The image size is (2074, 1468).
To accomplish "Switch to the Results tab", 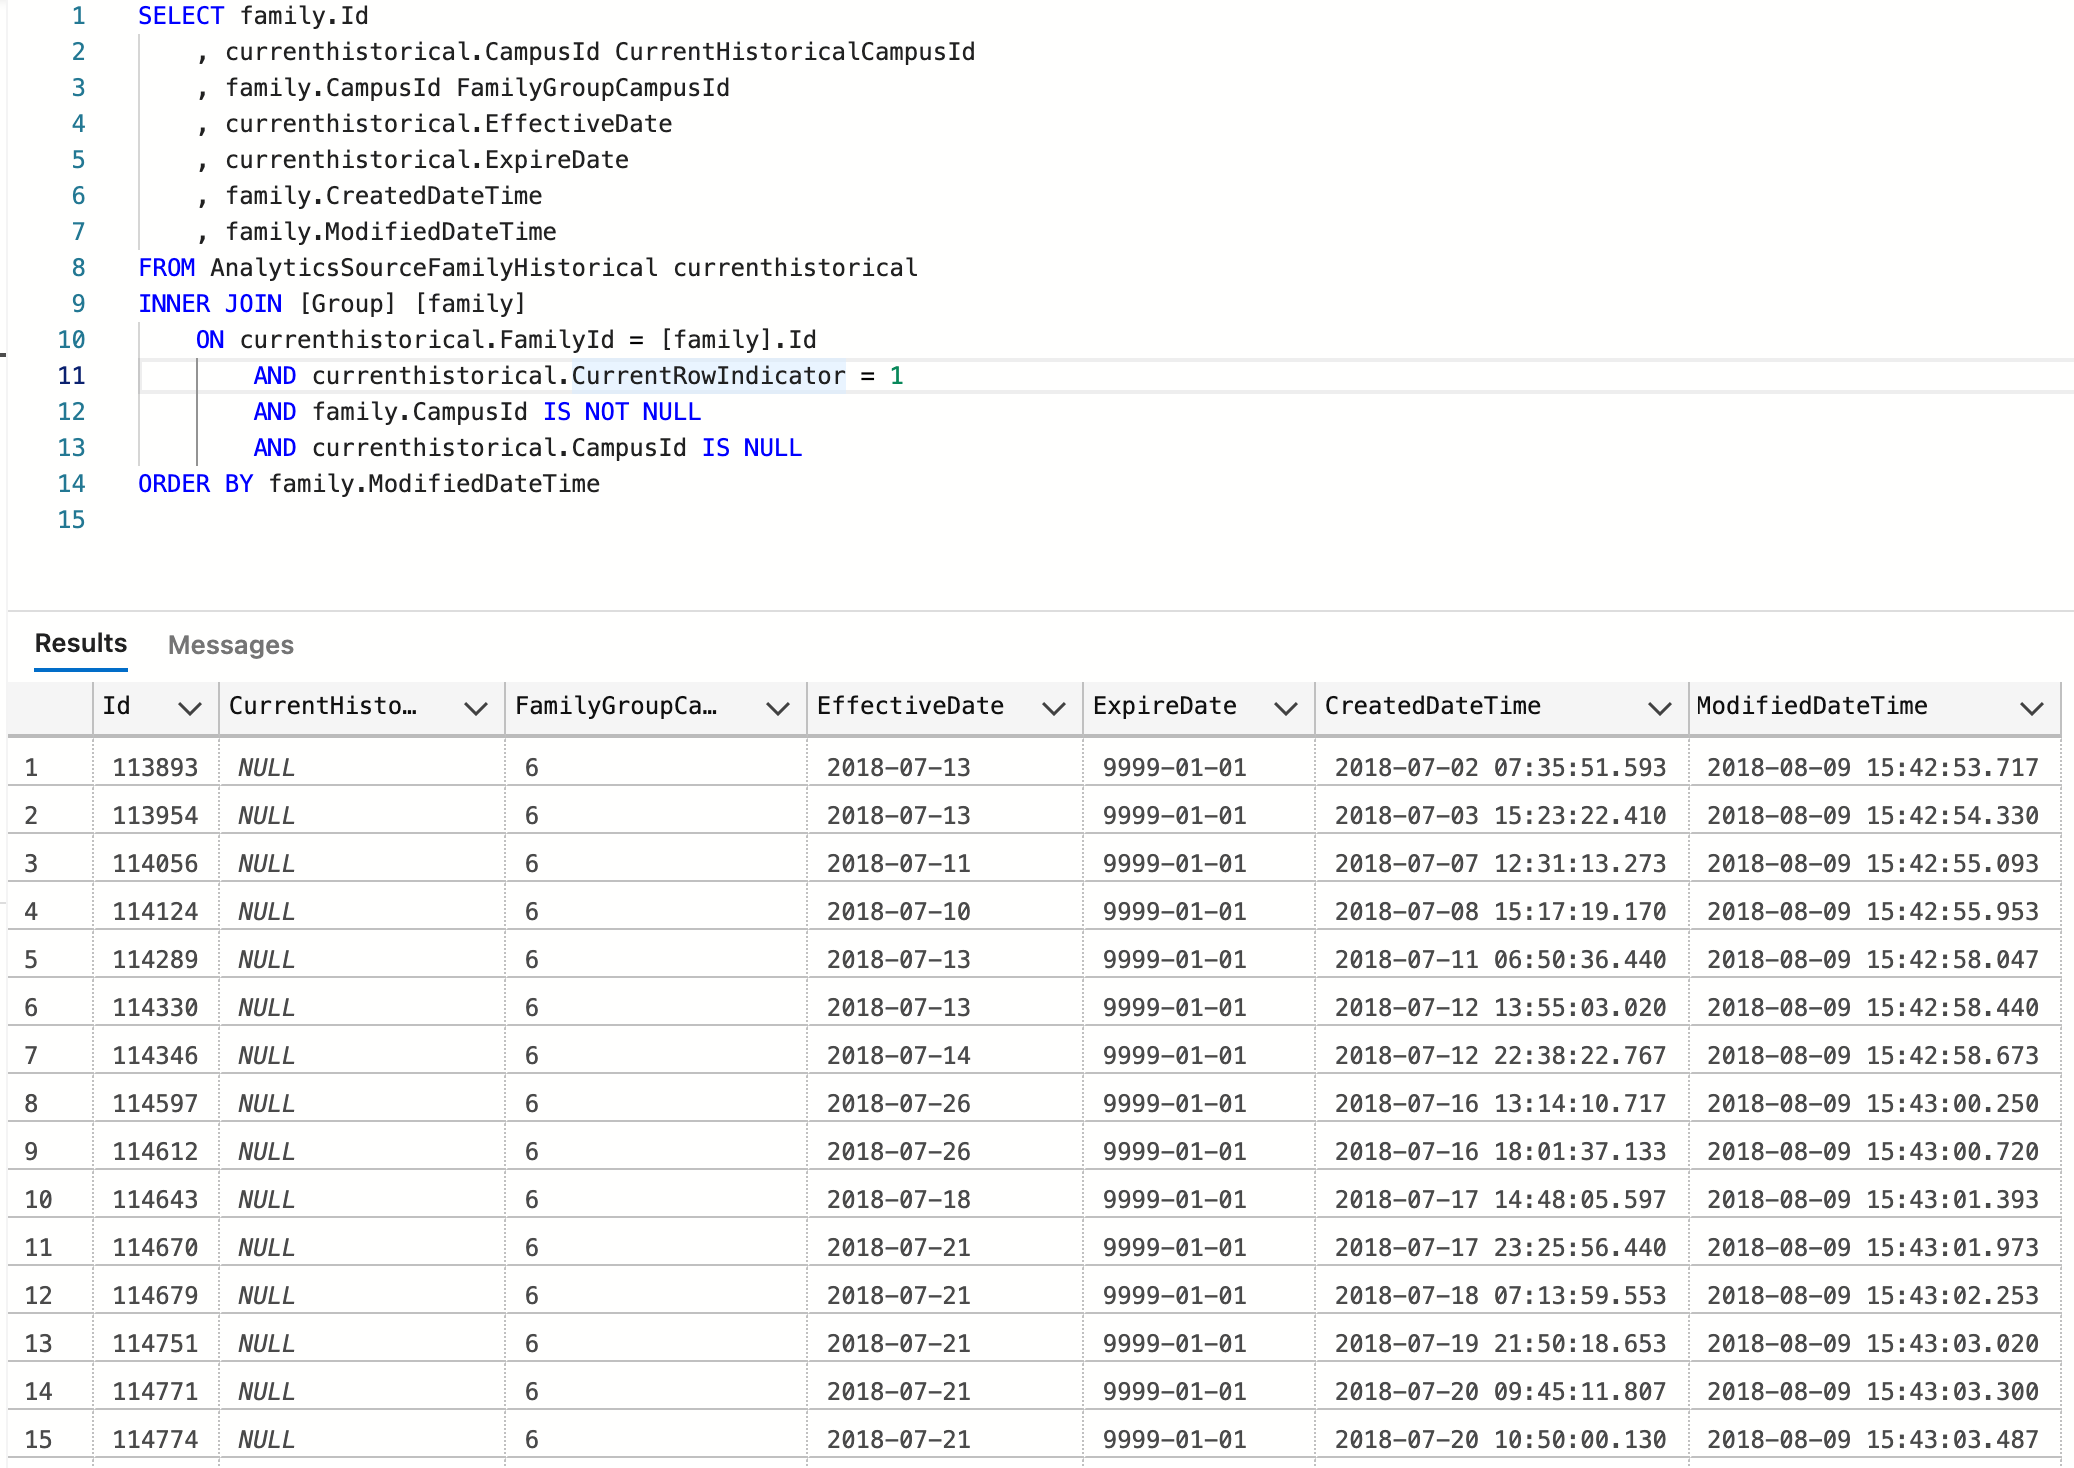I will (79, 643).
